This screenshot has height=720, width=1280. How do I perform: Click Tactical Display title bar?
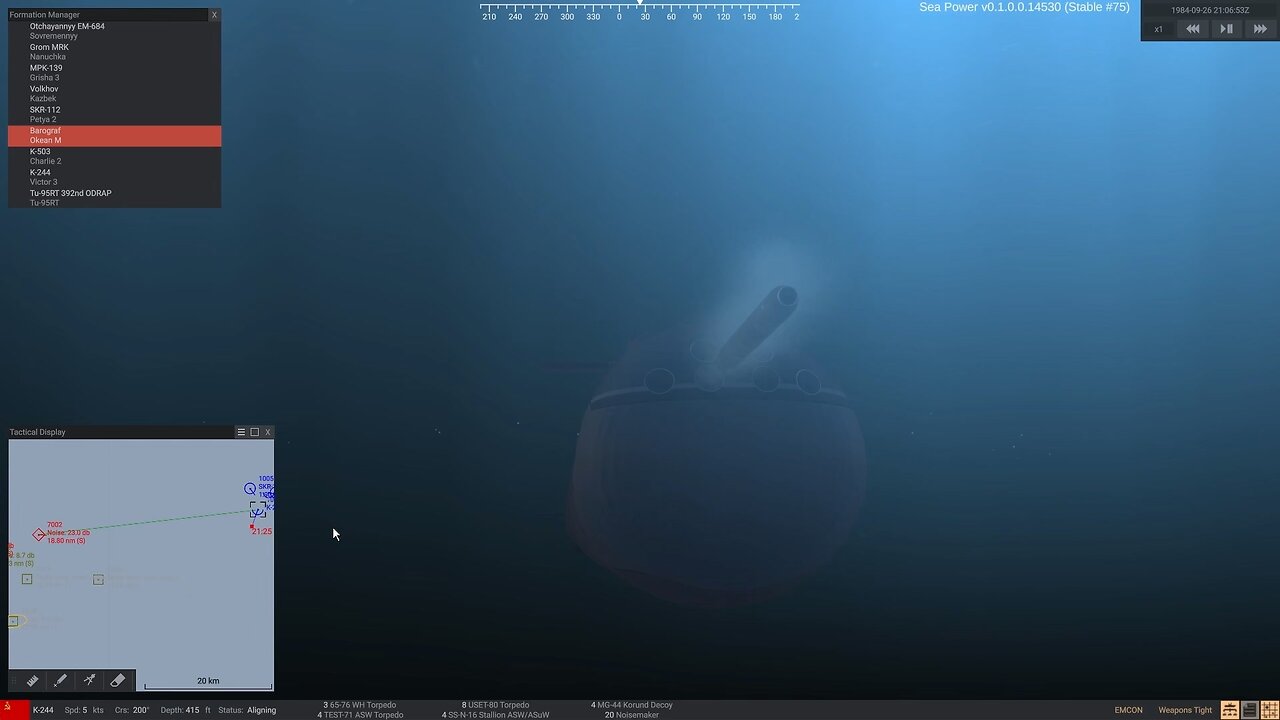point(120,432)
